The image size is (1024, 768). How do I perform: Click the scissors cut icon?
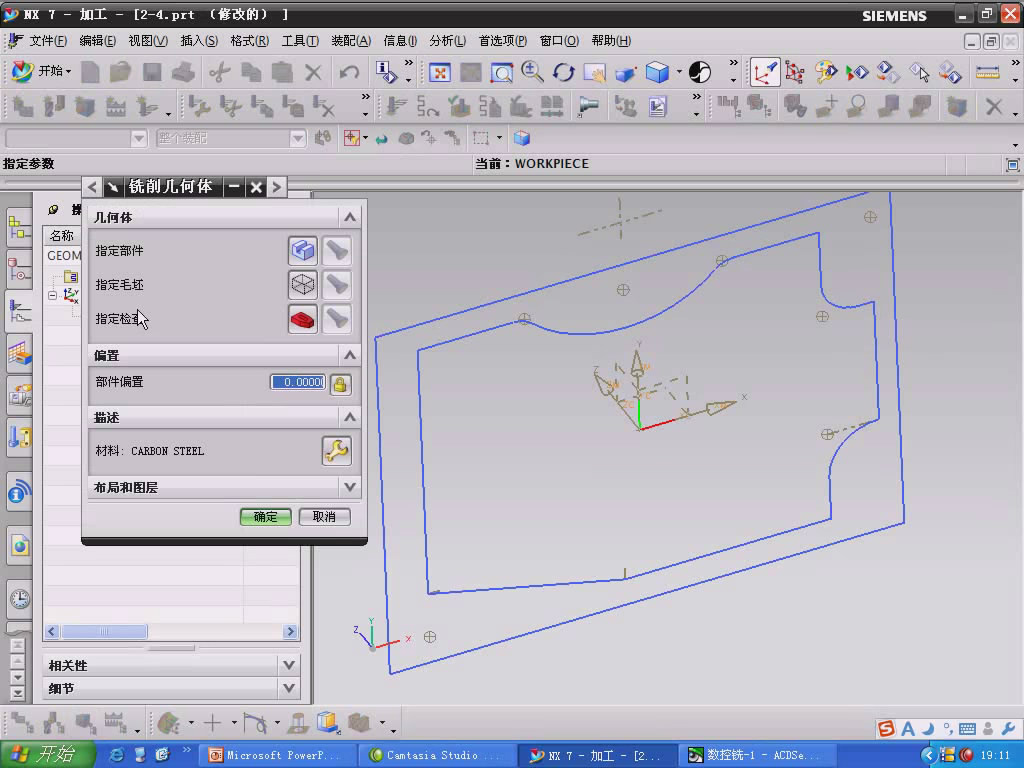pyautogui.click(x=220, y=72)
